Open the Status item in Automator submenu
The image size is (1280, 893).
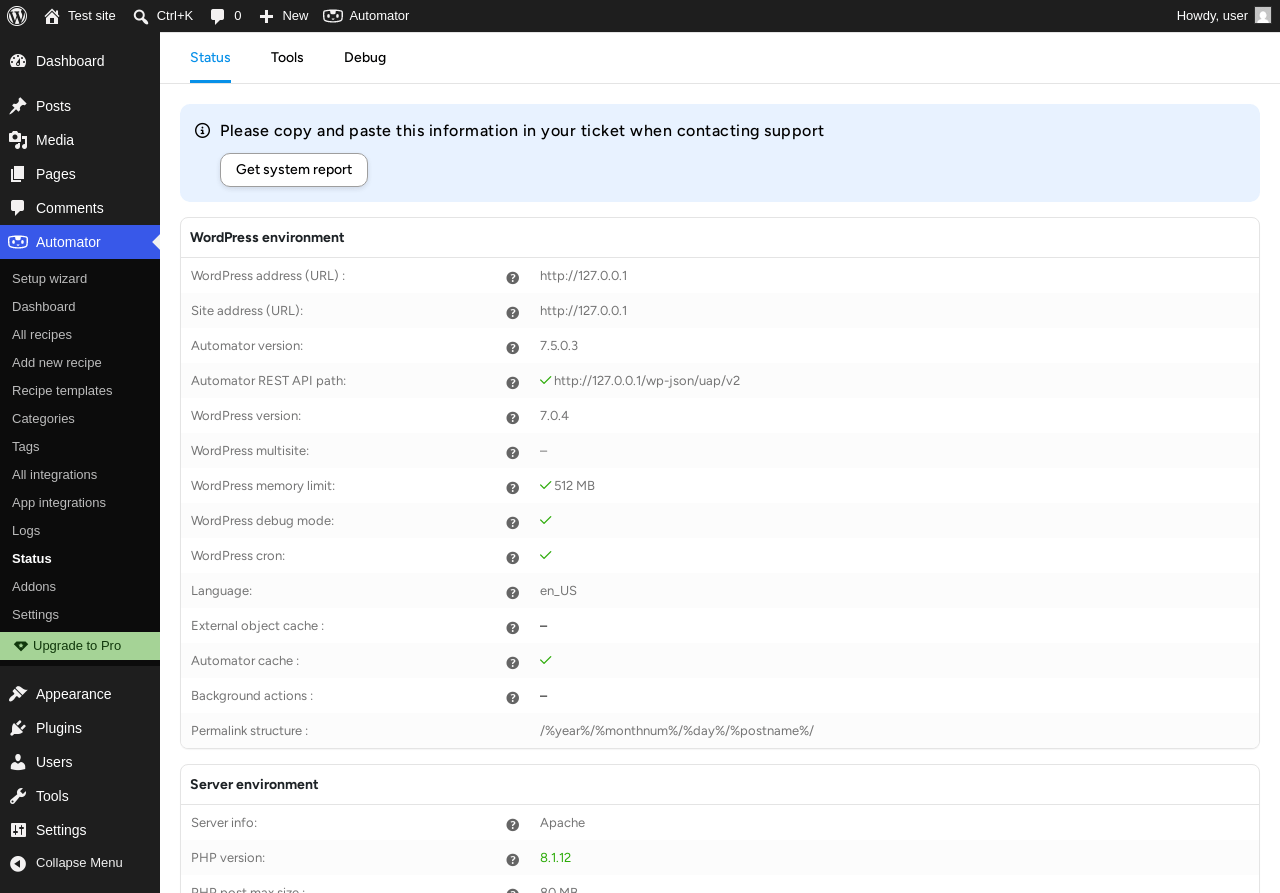(80, 558)
